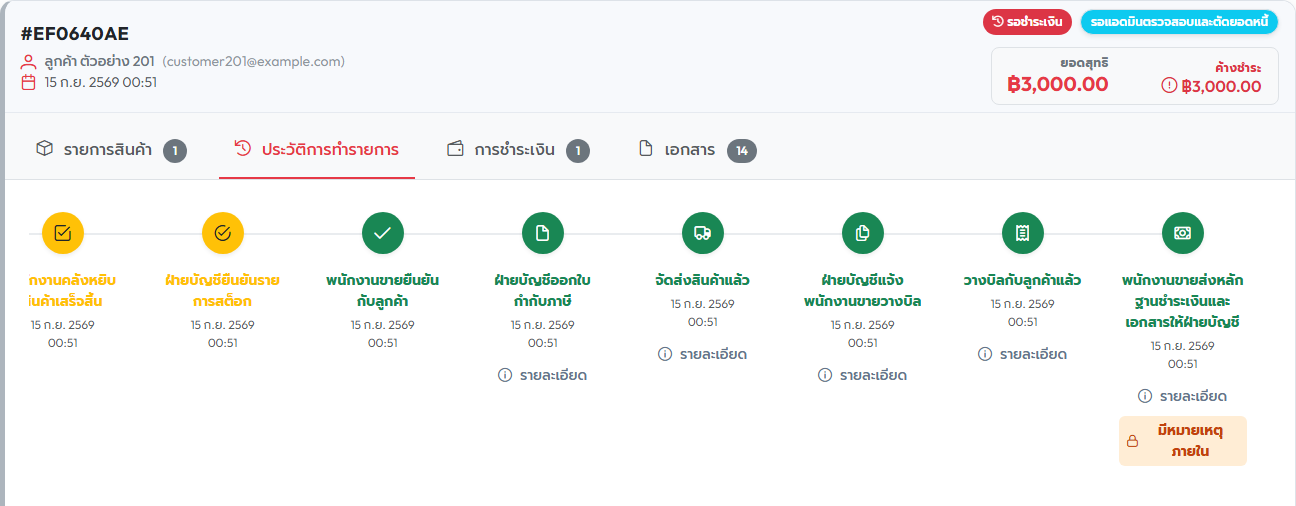
Task: Click the ยอดสุทธิ amount ฿3,000.00
Action: (x=1058, y=84)
